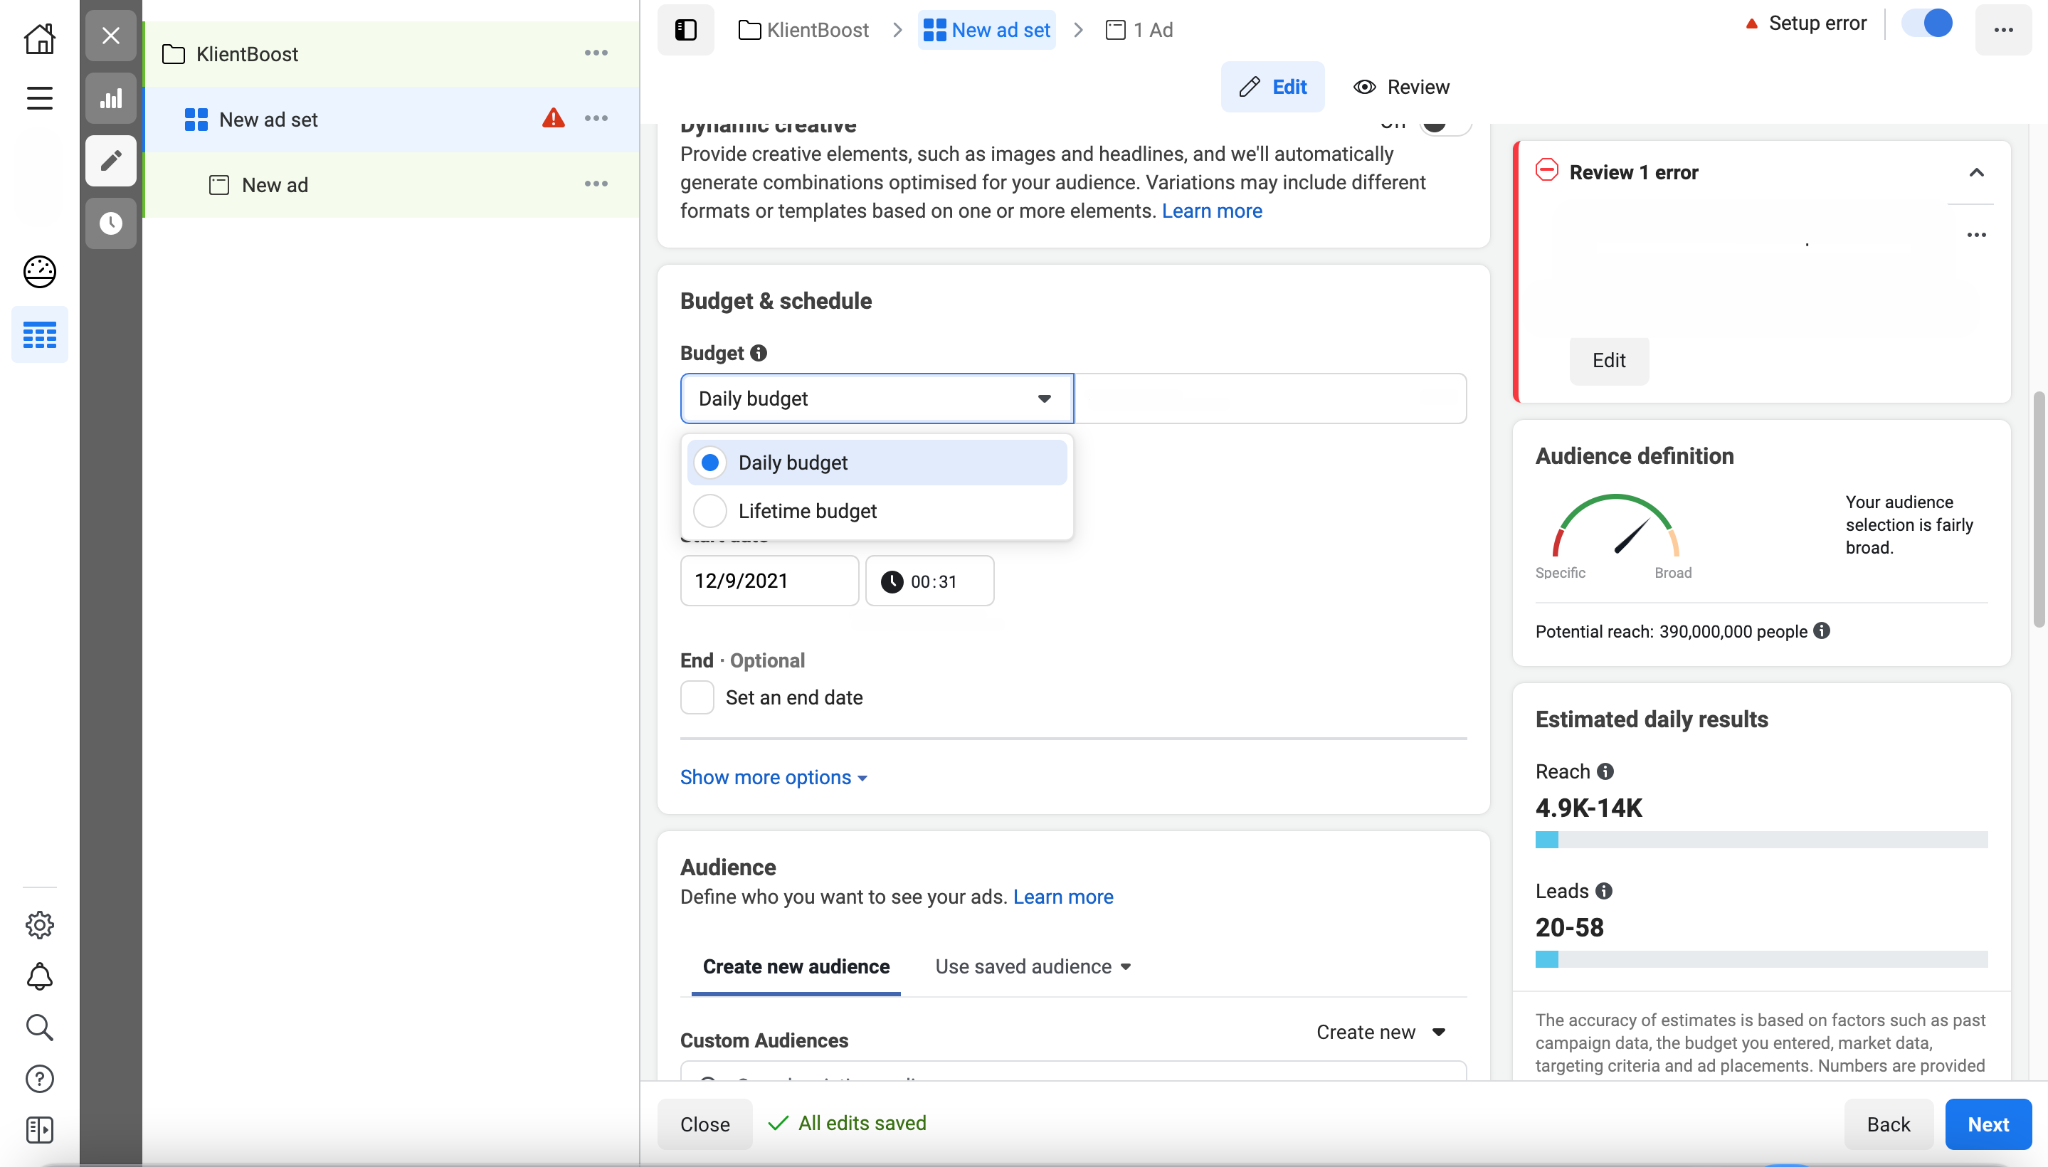This screenshot has height=1167, width=2048.
Task: Click the home icon in left sidebar
Action: click(x=39, y=39)
